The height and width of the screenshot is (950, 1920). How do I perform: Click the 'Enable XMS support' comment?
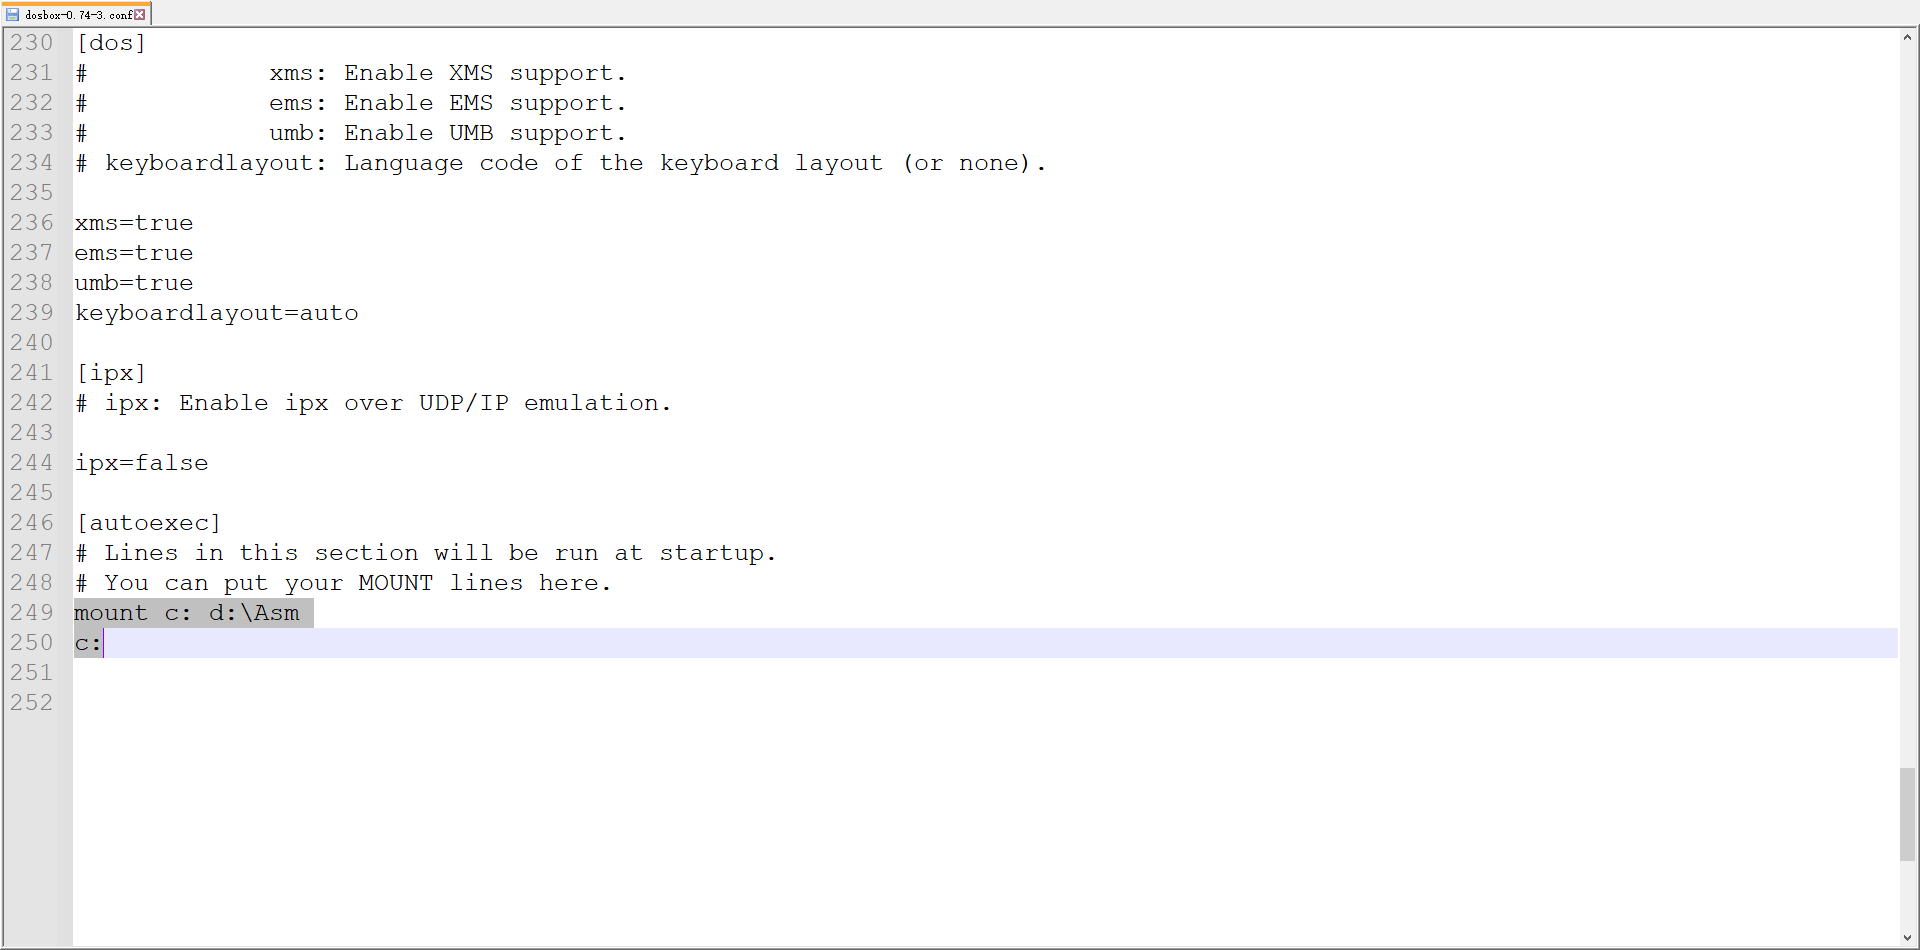tap(351, 73)
